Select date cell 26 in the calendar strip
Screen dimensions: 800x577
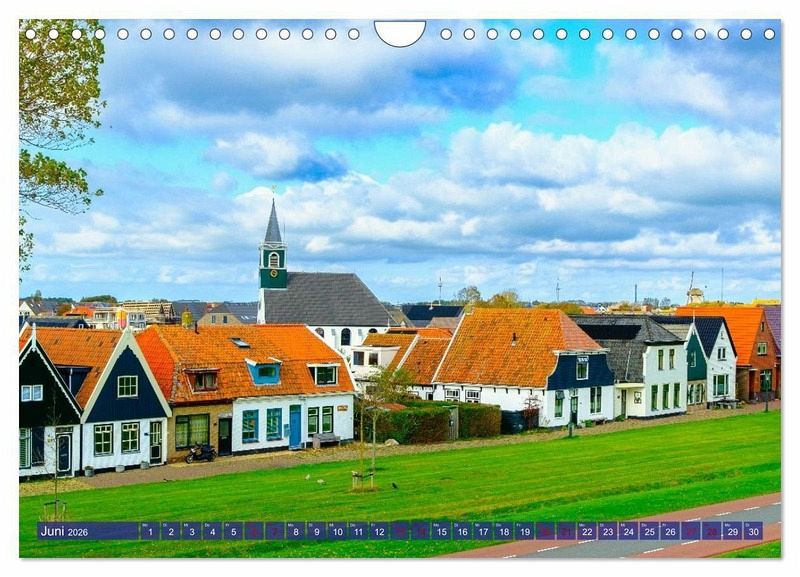pyautogui.click(x=670, y=531)
